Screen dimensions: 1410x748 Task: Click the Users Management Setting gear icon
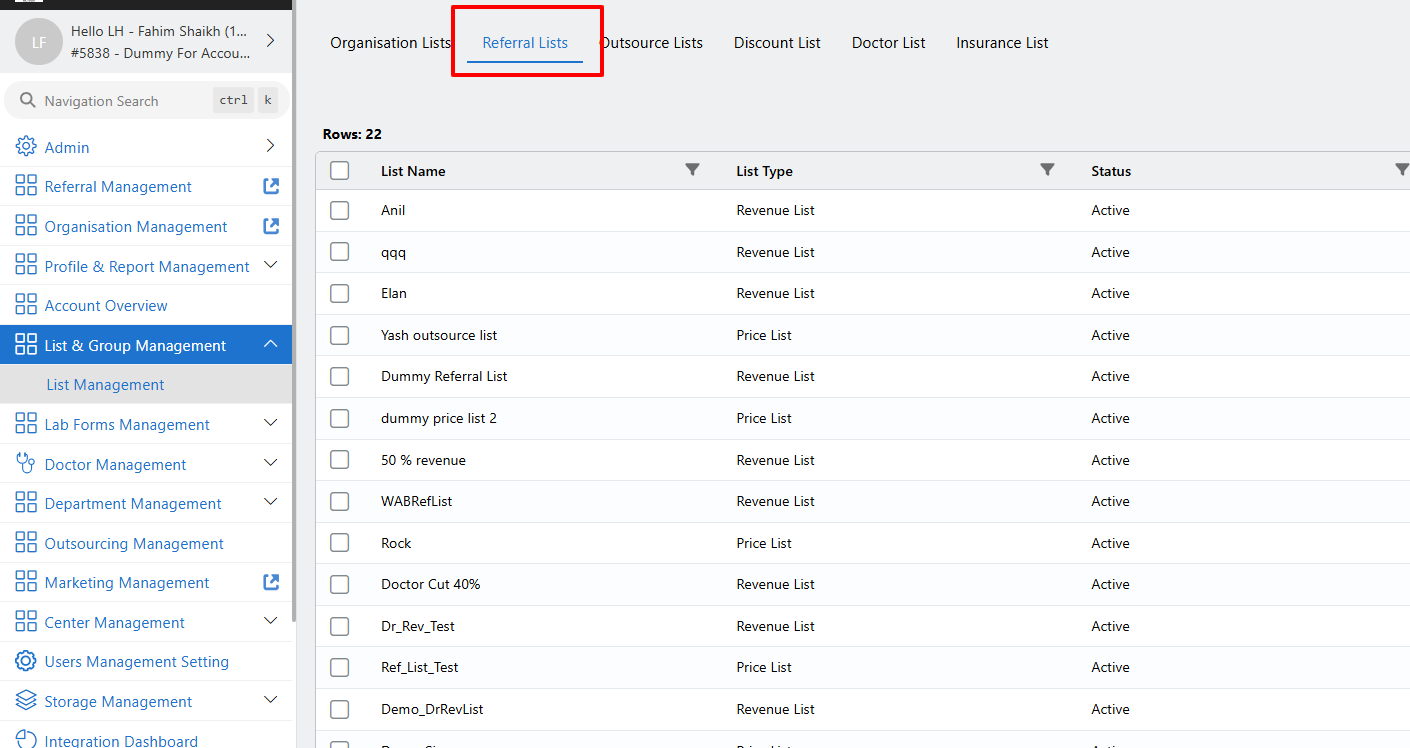coord(26,662)
